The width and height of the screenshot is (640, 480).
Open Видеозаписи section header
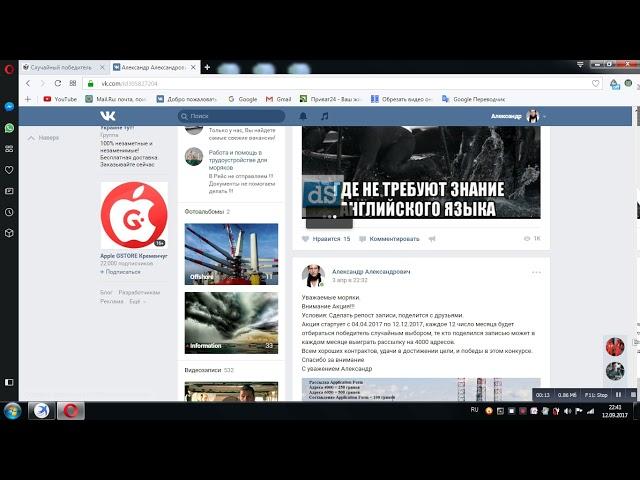(209, 370)
